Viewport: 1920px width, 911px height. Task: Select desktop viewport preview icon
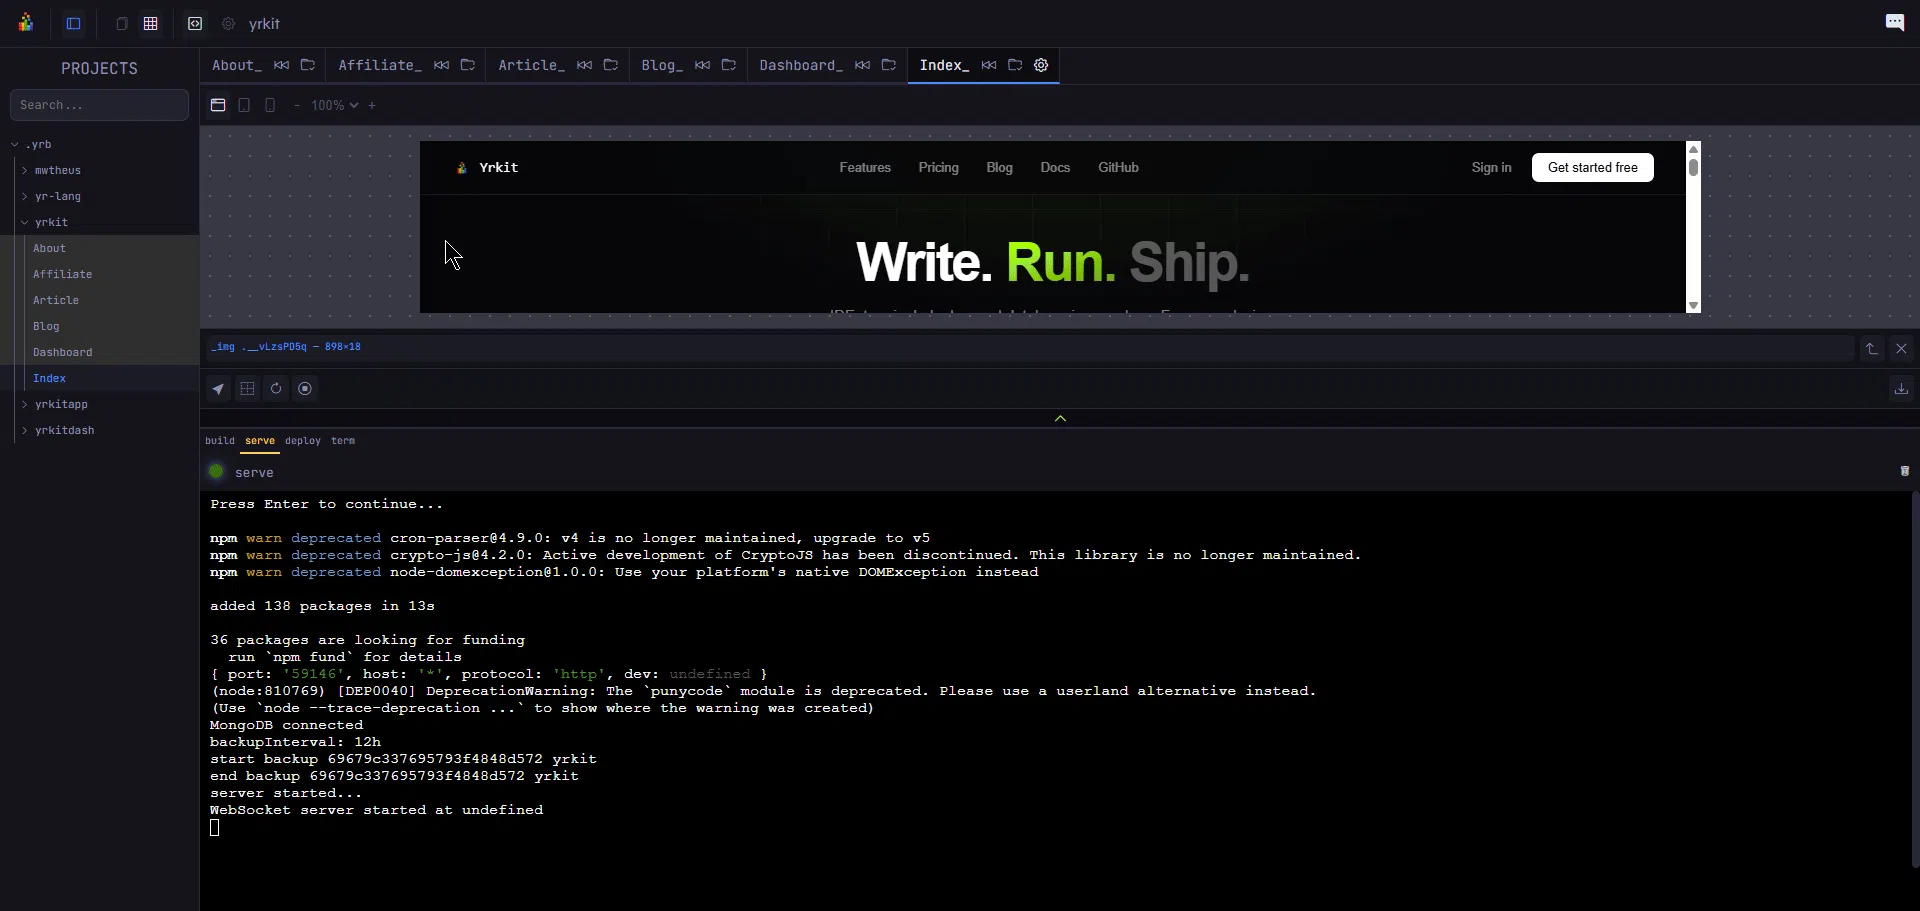click(218, 105)
